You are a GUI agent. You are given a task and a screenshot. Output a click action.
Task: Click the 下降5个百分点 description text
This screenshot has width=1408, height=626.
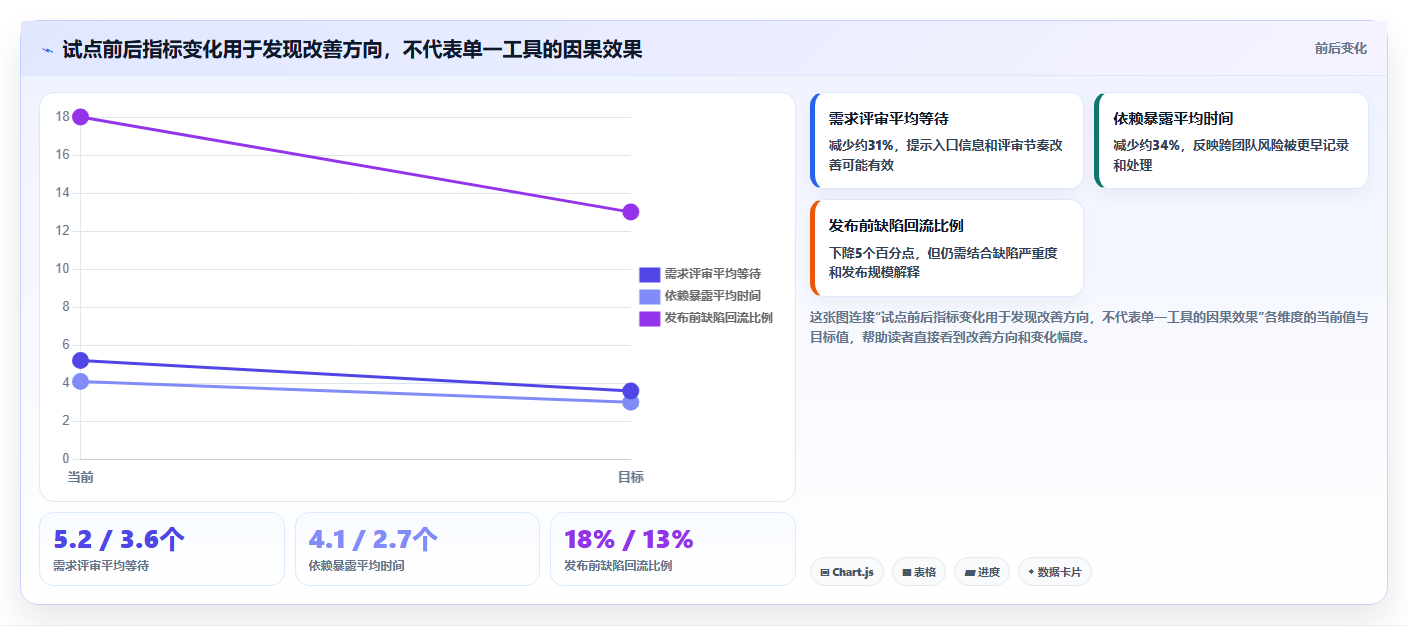tap(943, 262)
